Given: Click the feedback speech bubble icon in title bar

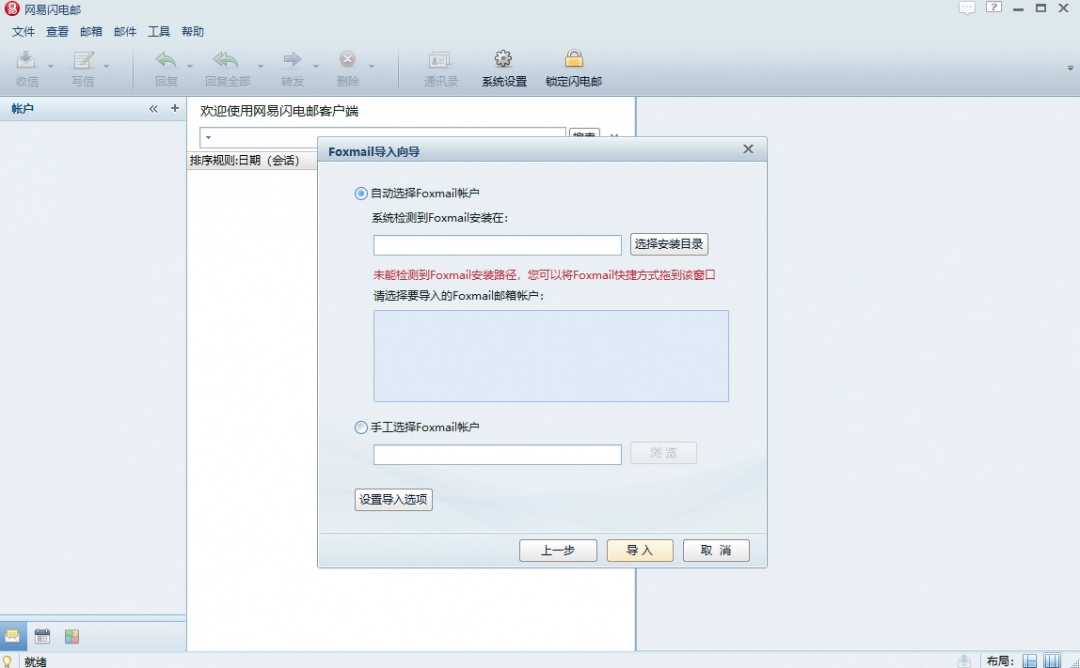Looking at the screenshot, I should [x=967, y=8].
